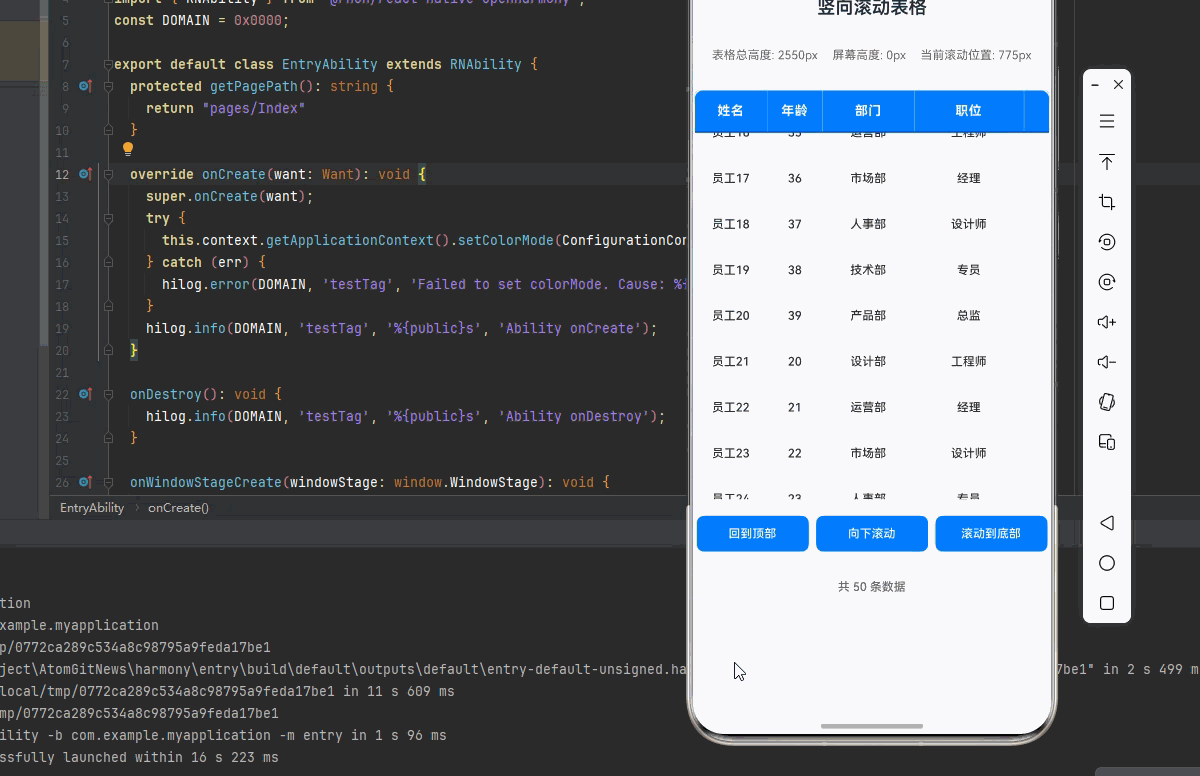
Task: Click onCreate() in the editor breadcrumb
Action: click(179, 508)
